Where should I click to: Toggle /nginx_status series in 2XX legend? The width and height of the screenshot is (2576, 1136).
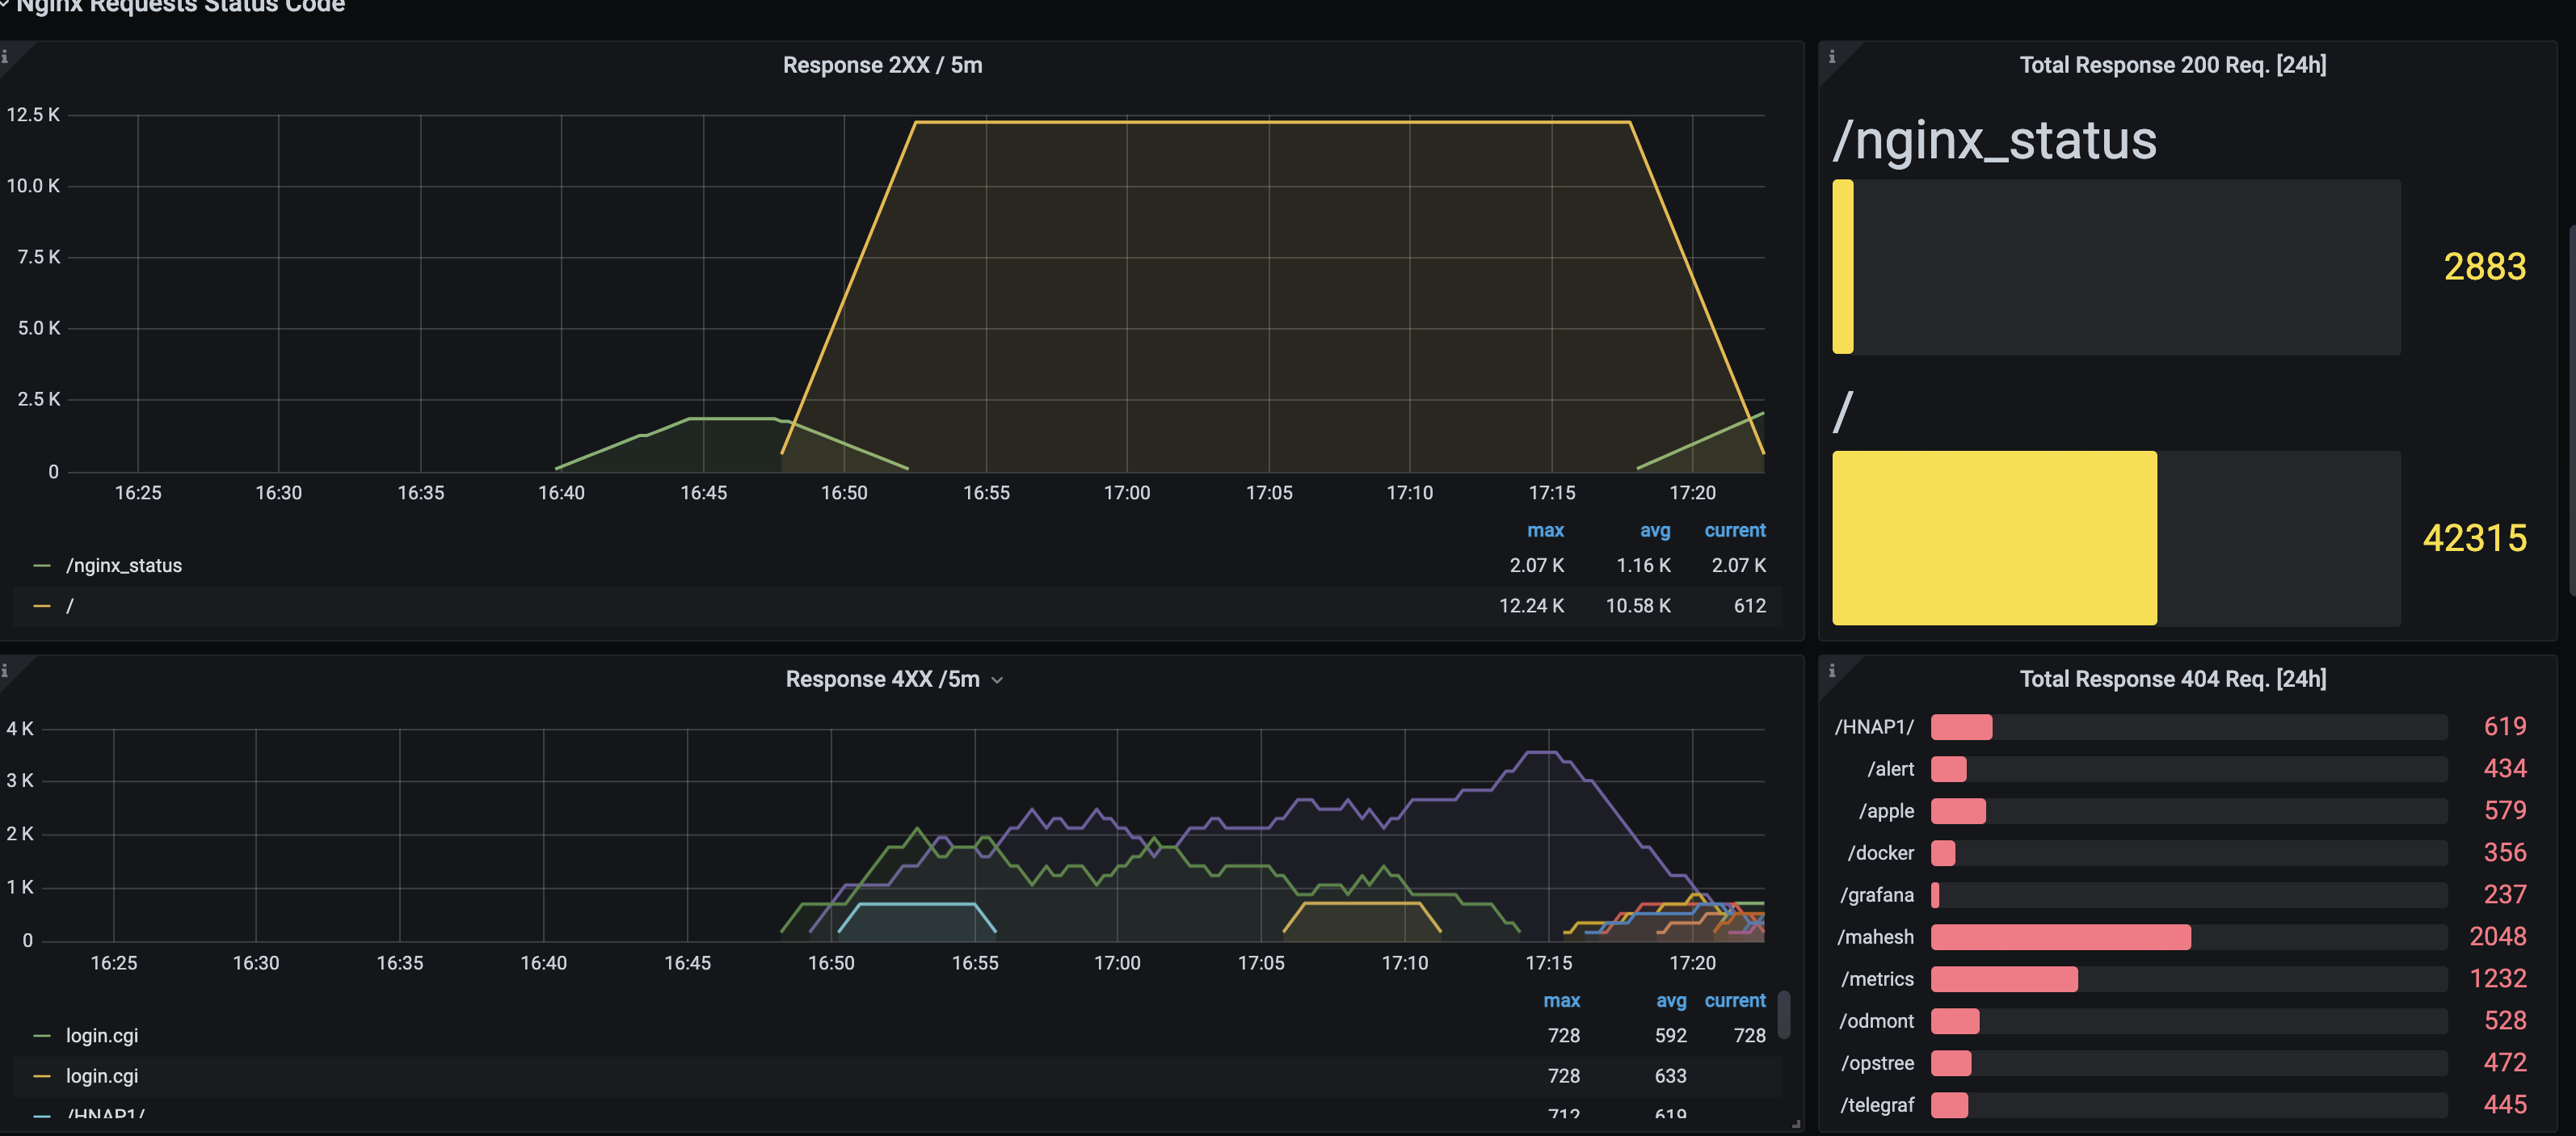[x=124, y=566]
